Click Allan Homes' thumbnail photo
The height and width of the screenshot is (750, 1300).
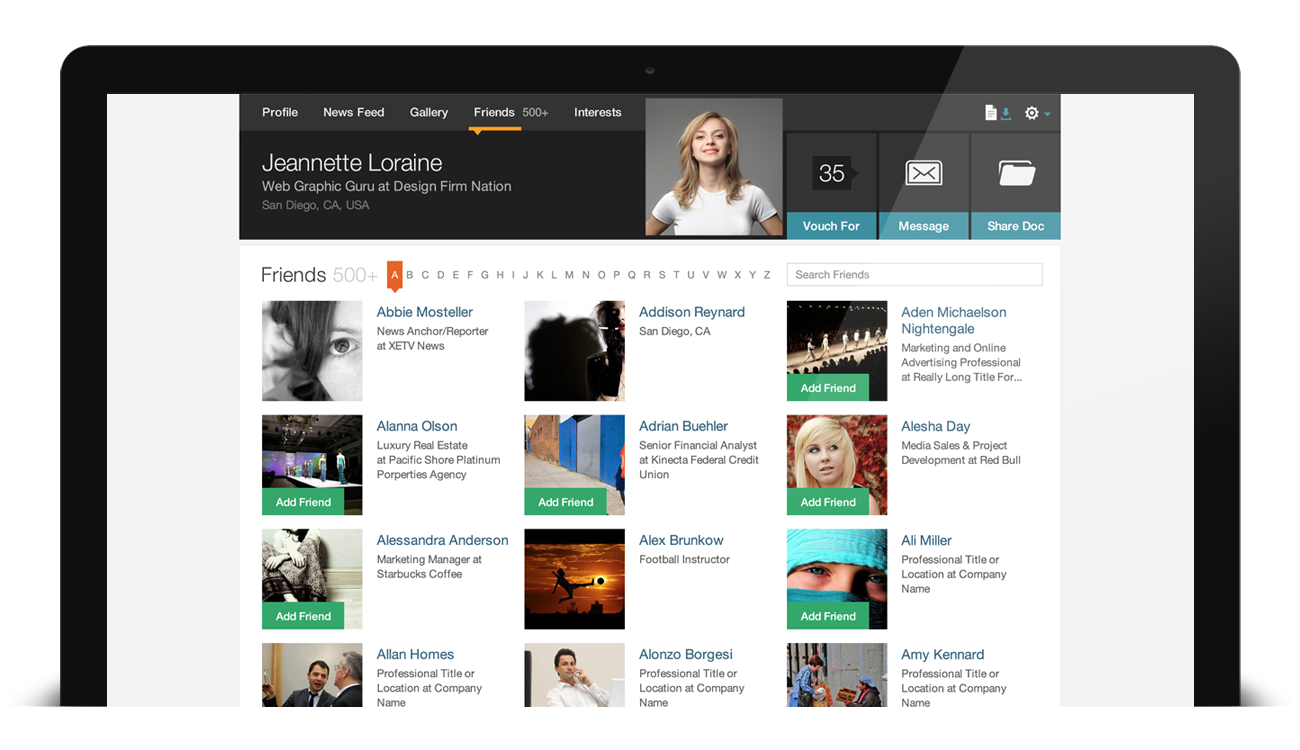pos(312,675)
